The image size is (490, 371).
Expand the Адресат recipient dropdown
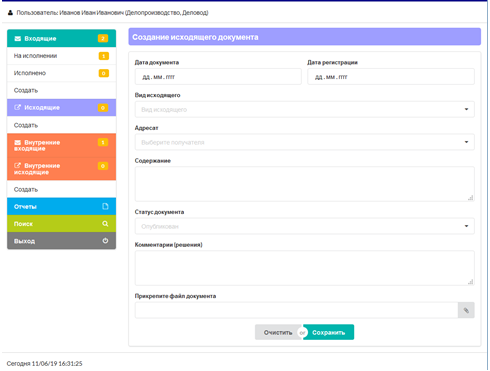pos(305,142)
